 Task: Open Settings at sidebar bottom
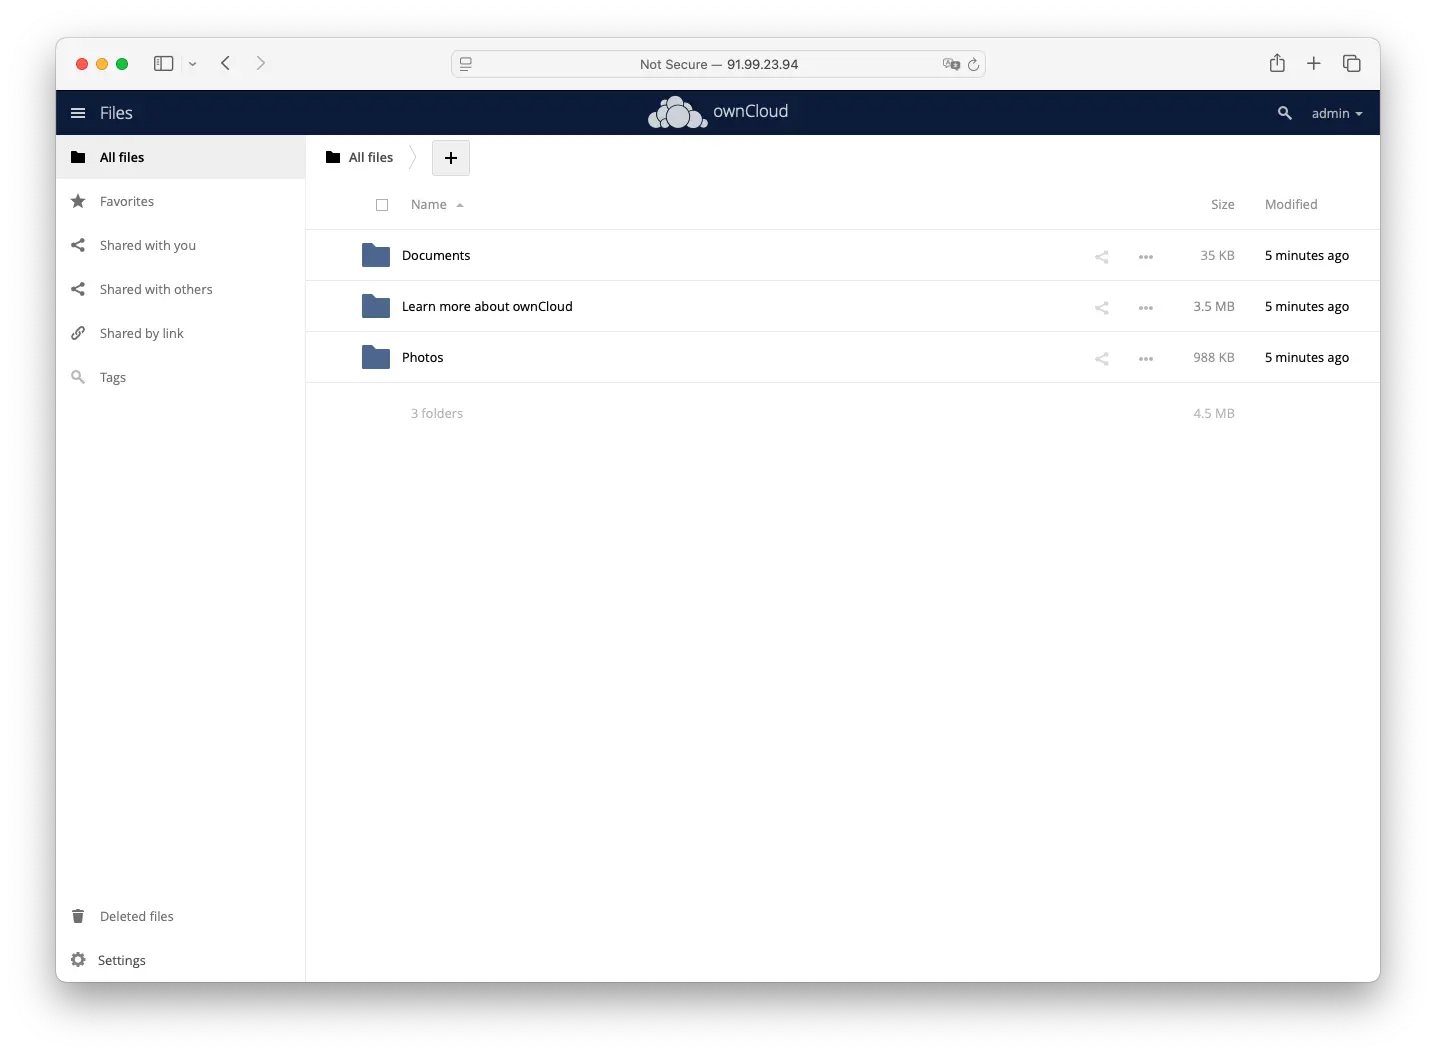coord(120,960)
